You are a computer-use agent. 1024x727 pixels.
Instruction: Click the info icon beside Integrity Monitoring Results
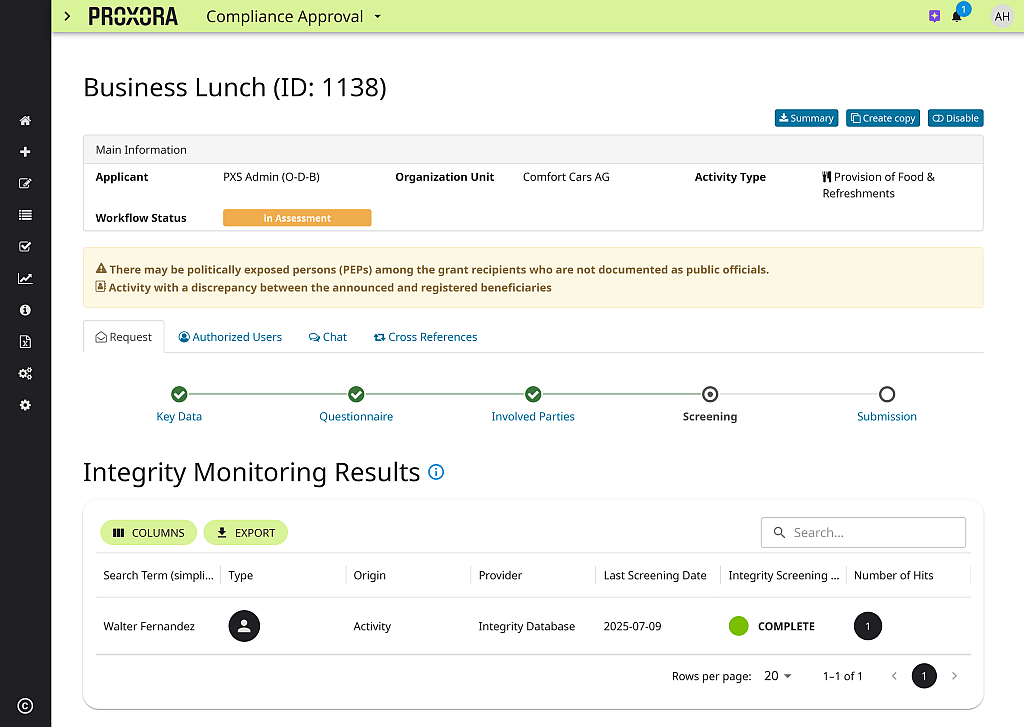pyautogui.click(x=436, y=472)
